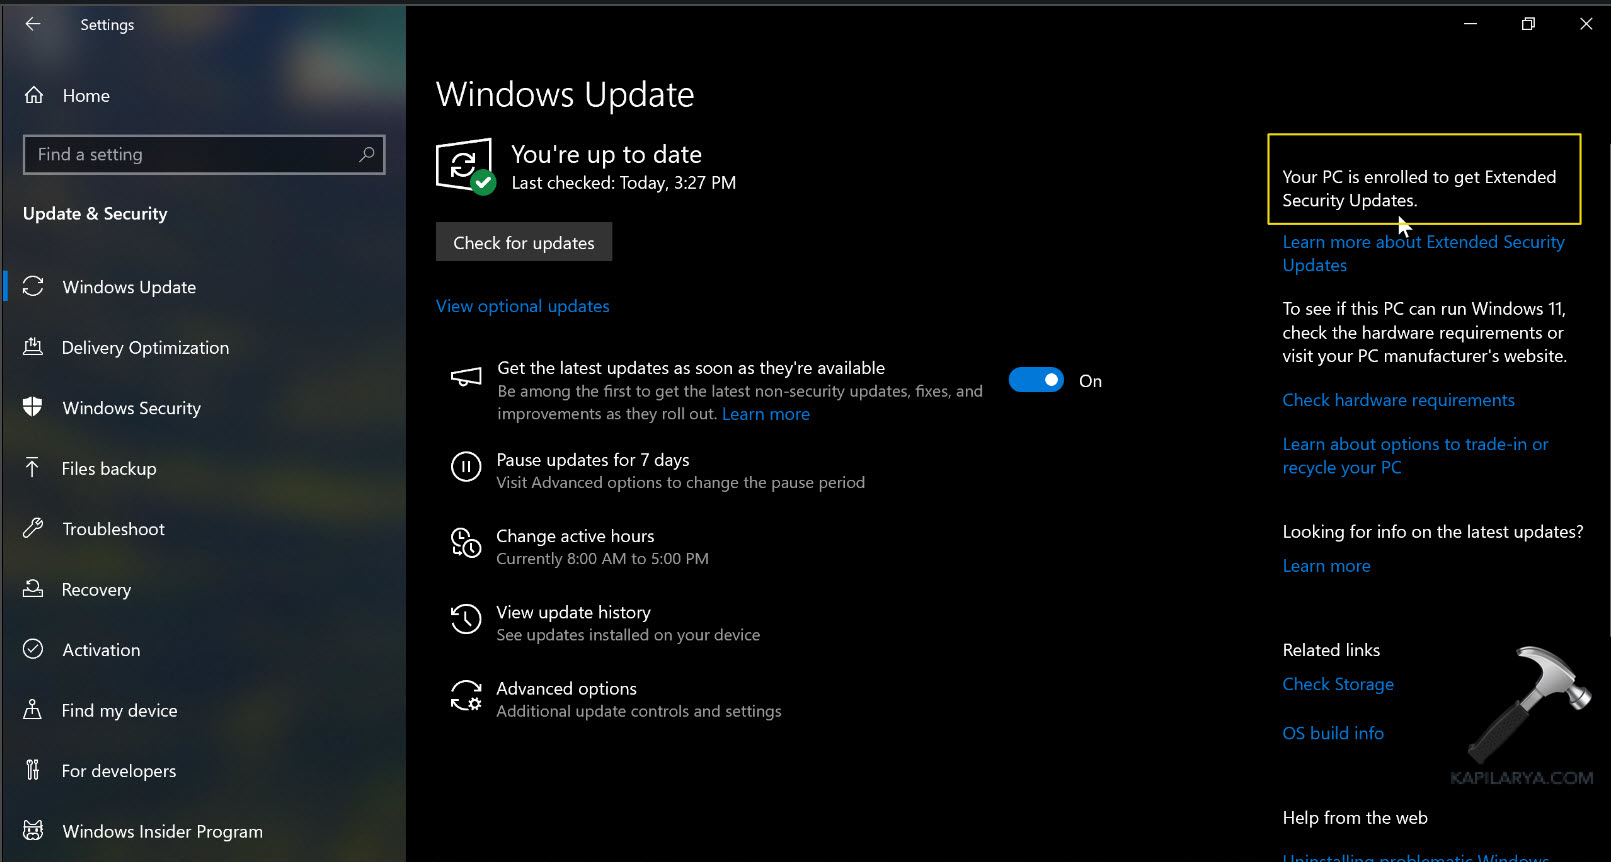1611x862 pixels.
Task: Click the 'Windows Update' page title
Action: click(565, 94)
